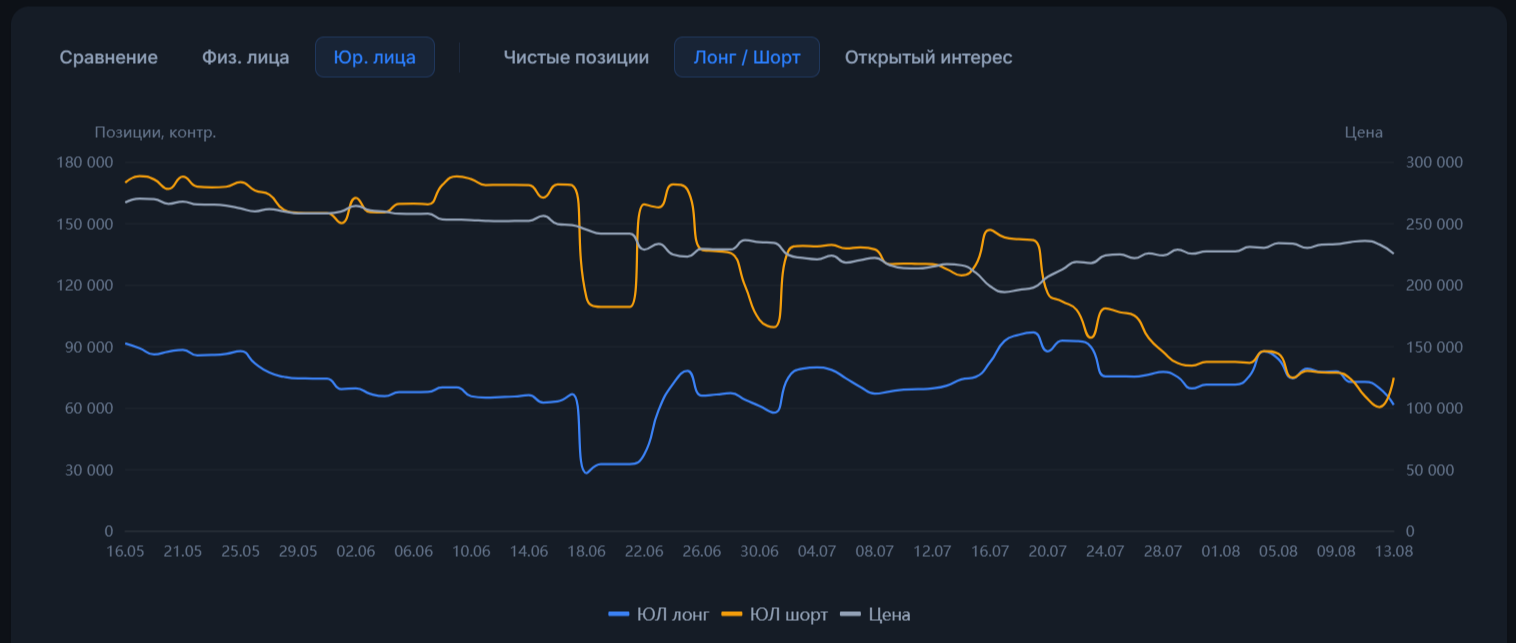This screenshot has height=643, width=1516.
Task: Click the 16.07 date on the x-axis
Action: [990, 552]
